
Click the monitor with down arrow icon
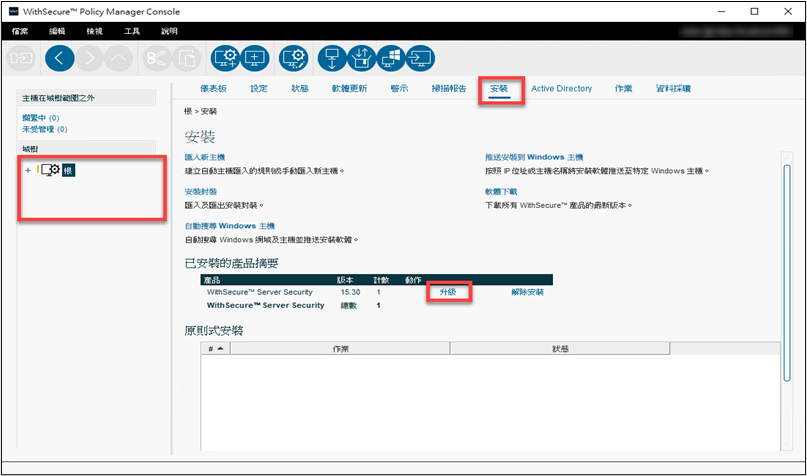click(x=332, y=57)
